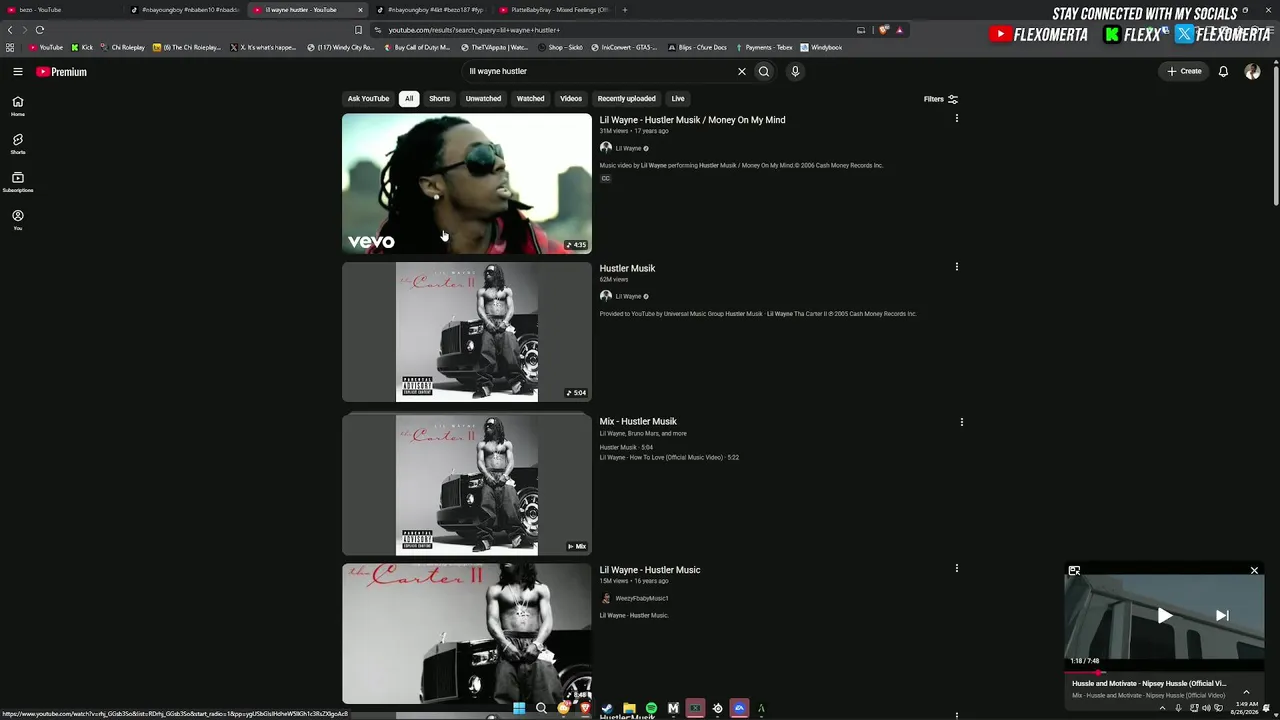Open more actions for Hustler Musik 62M views result

(957, 267)
